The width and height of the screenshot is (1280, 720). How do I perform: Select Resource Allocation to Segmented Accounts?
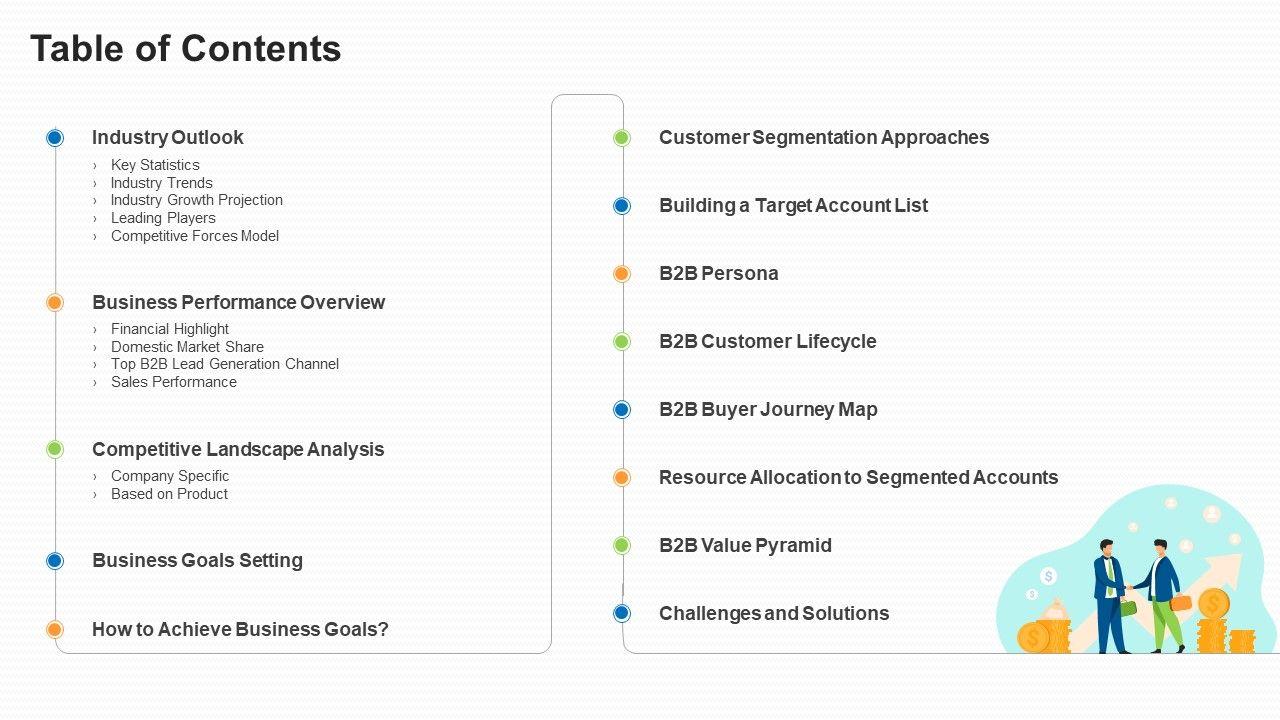858,478
